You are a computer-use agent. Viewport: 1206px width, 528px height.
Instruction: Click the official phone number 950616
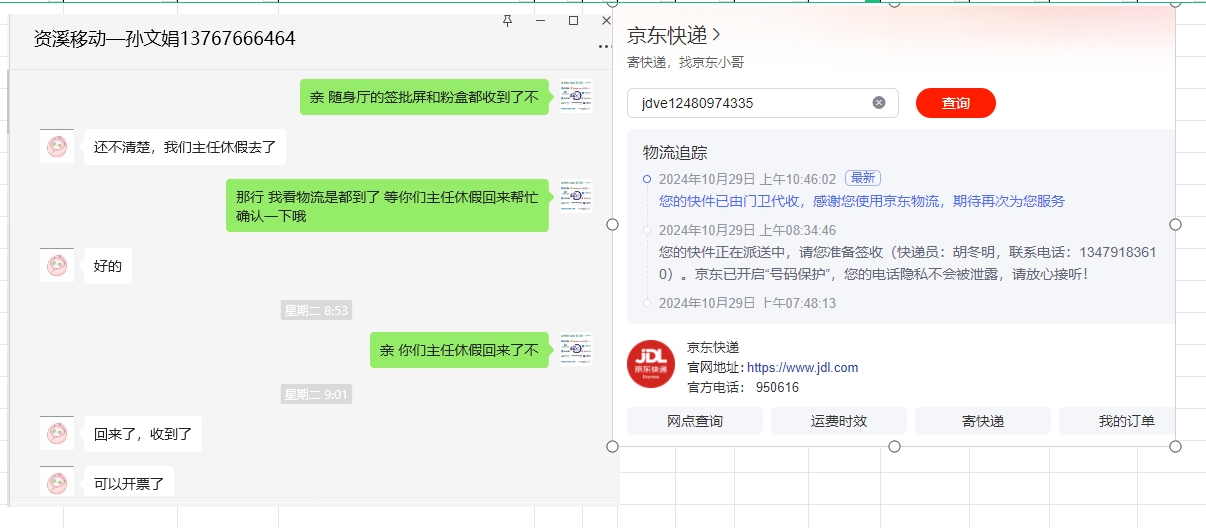click(777, 388)
